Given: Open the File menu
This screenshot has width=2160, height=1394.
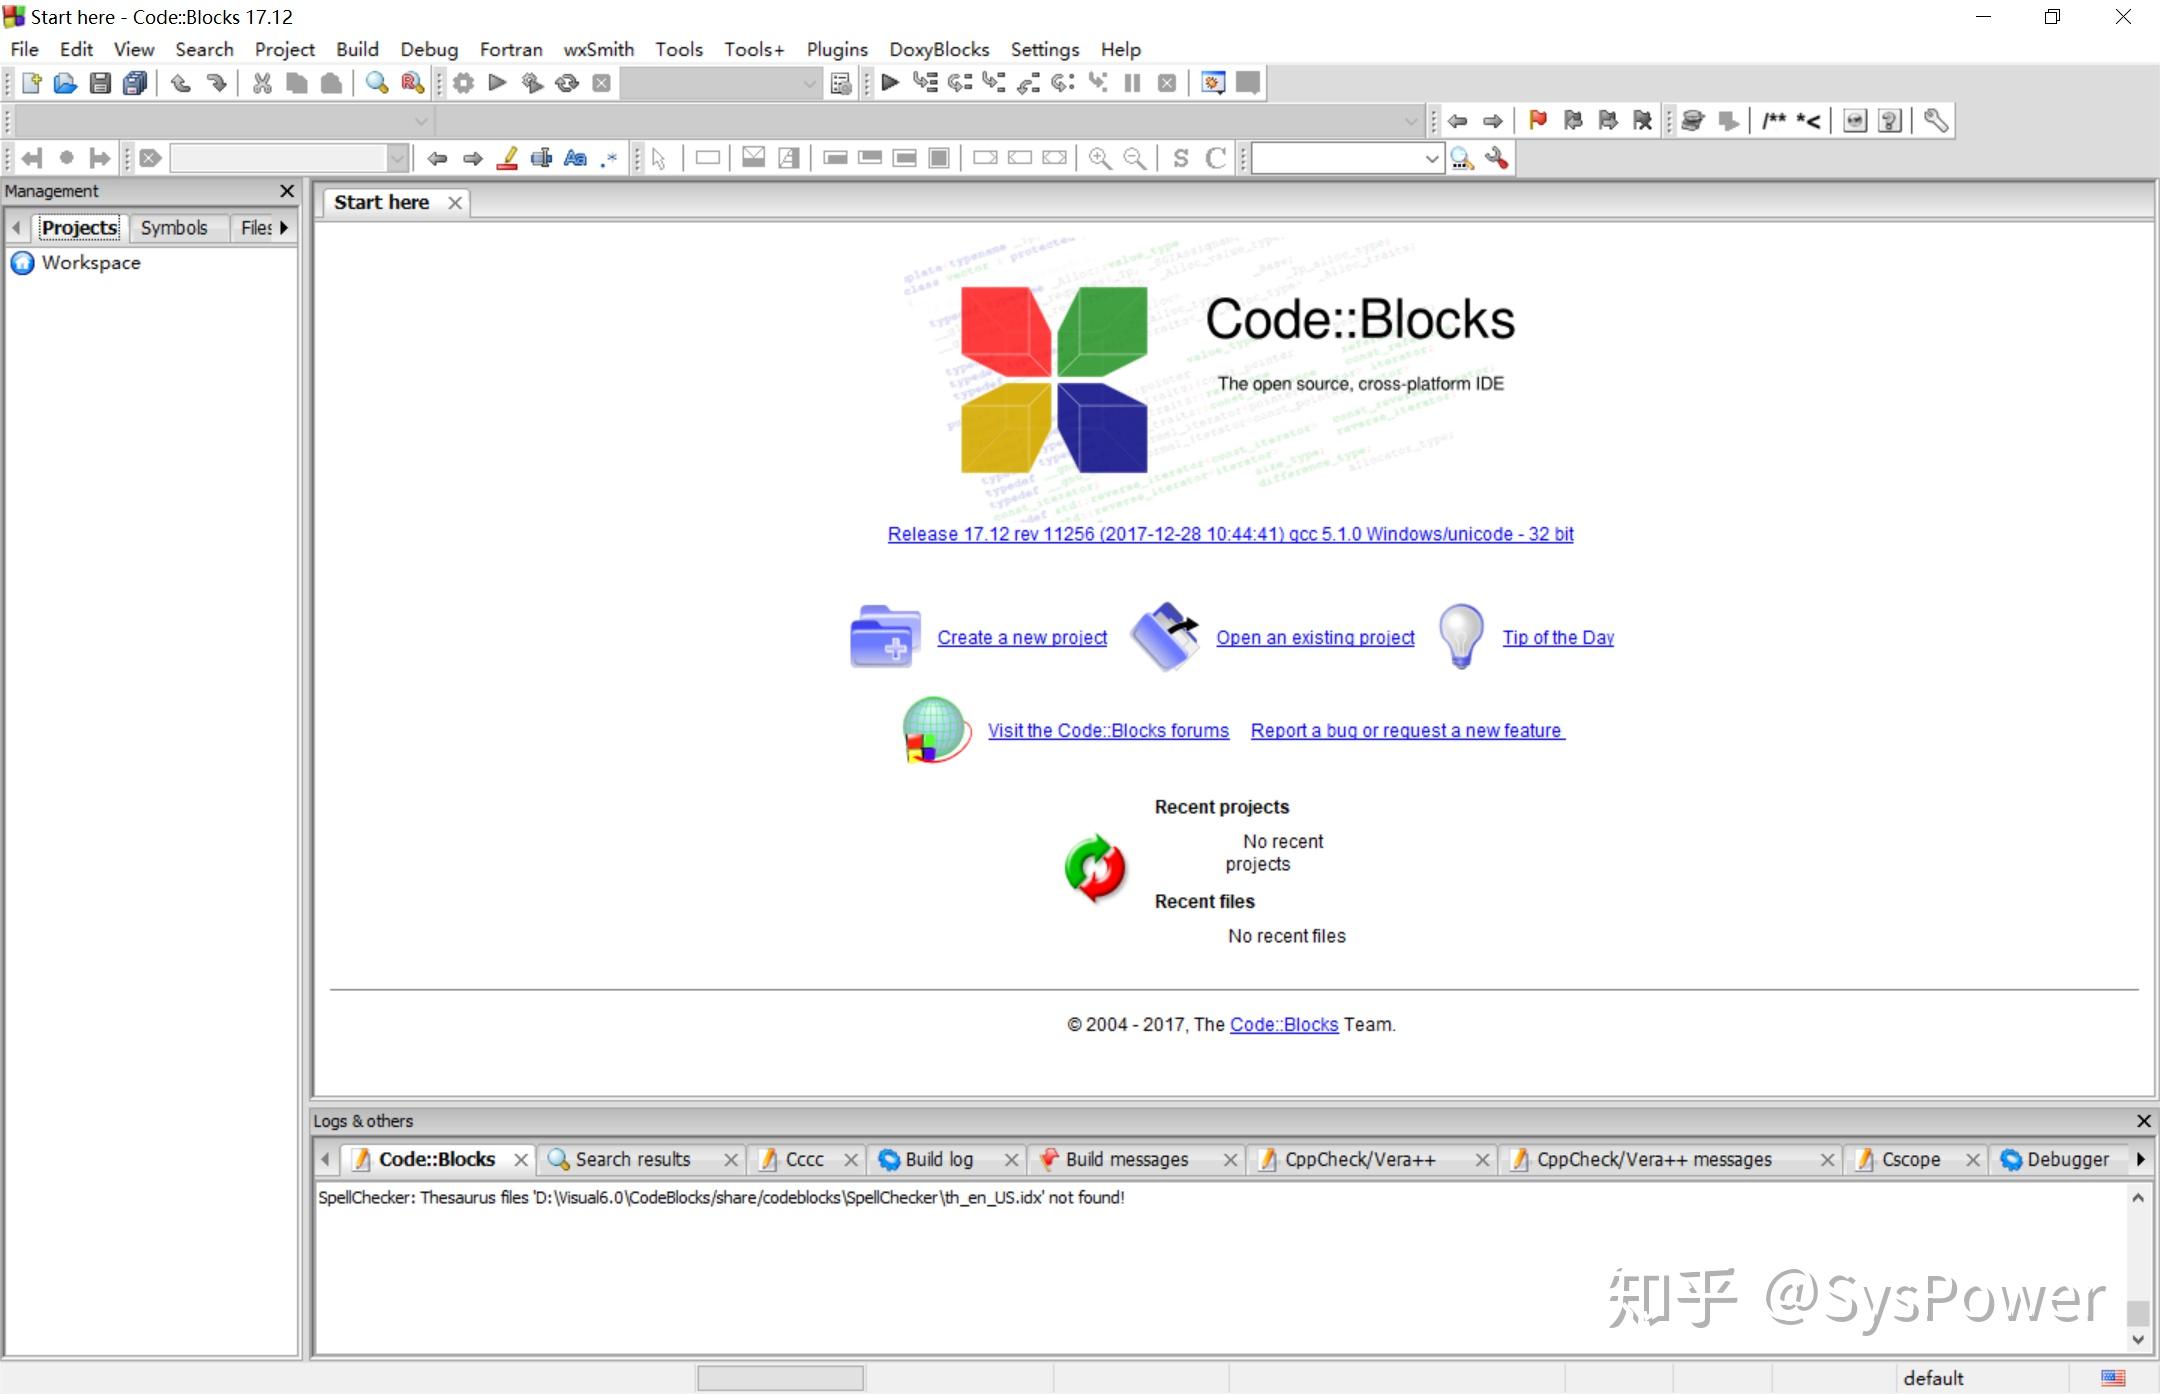Looking at the screenshot, I should tap(24, 49).
